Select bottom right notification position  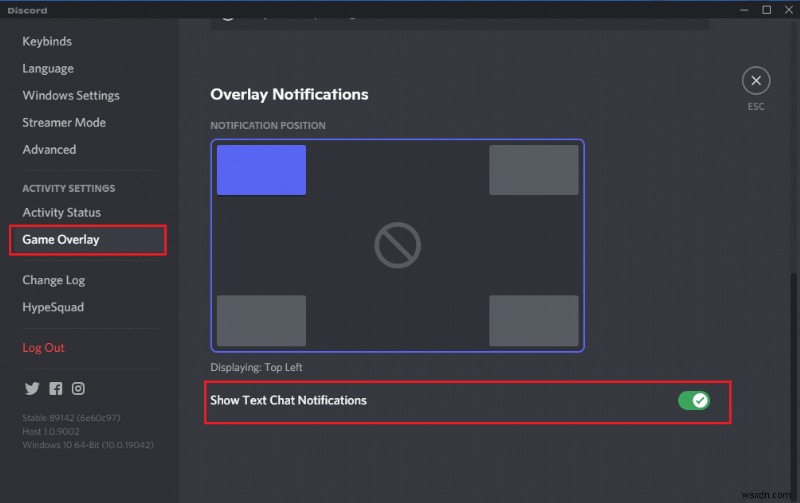point(534,320)
